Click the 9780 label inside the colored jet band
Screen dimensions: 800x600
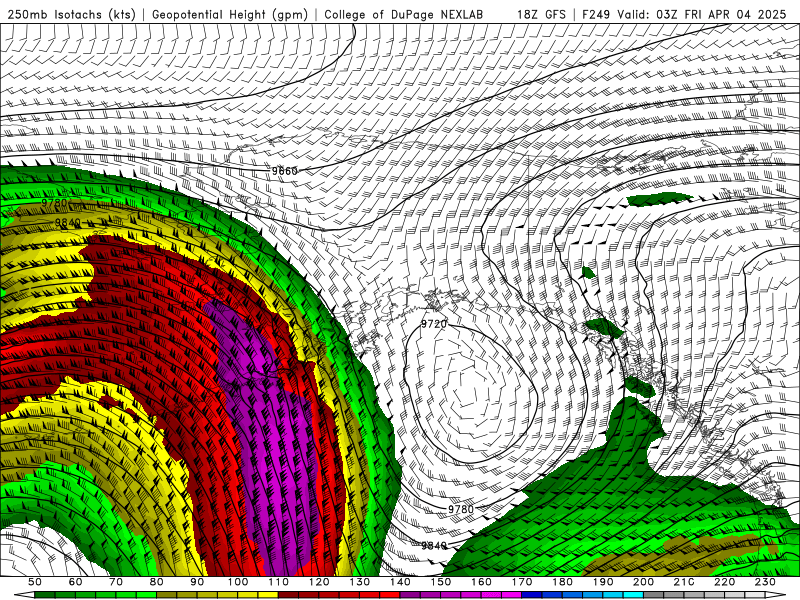click(55, 203)
